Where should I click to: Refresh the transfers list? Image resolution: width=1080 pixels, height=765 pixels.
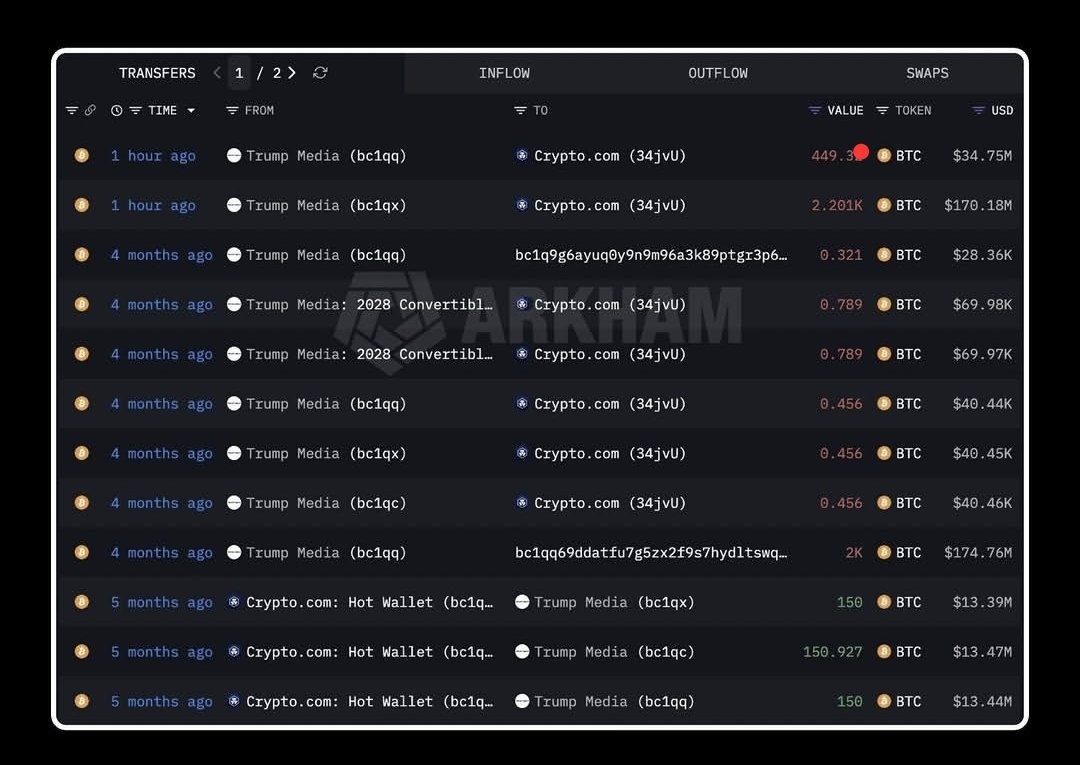[x=320, y=72]
